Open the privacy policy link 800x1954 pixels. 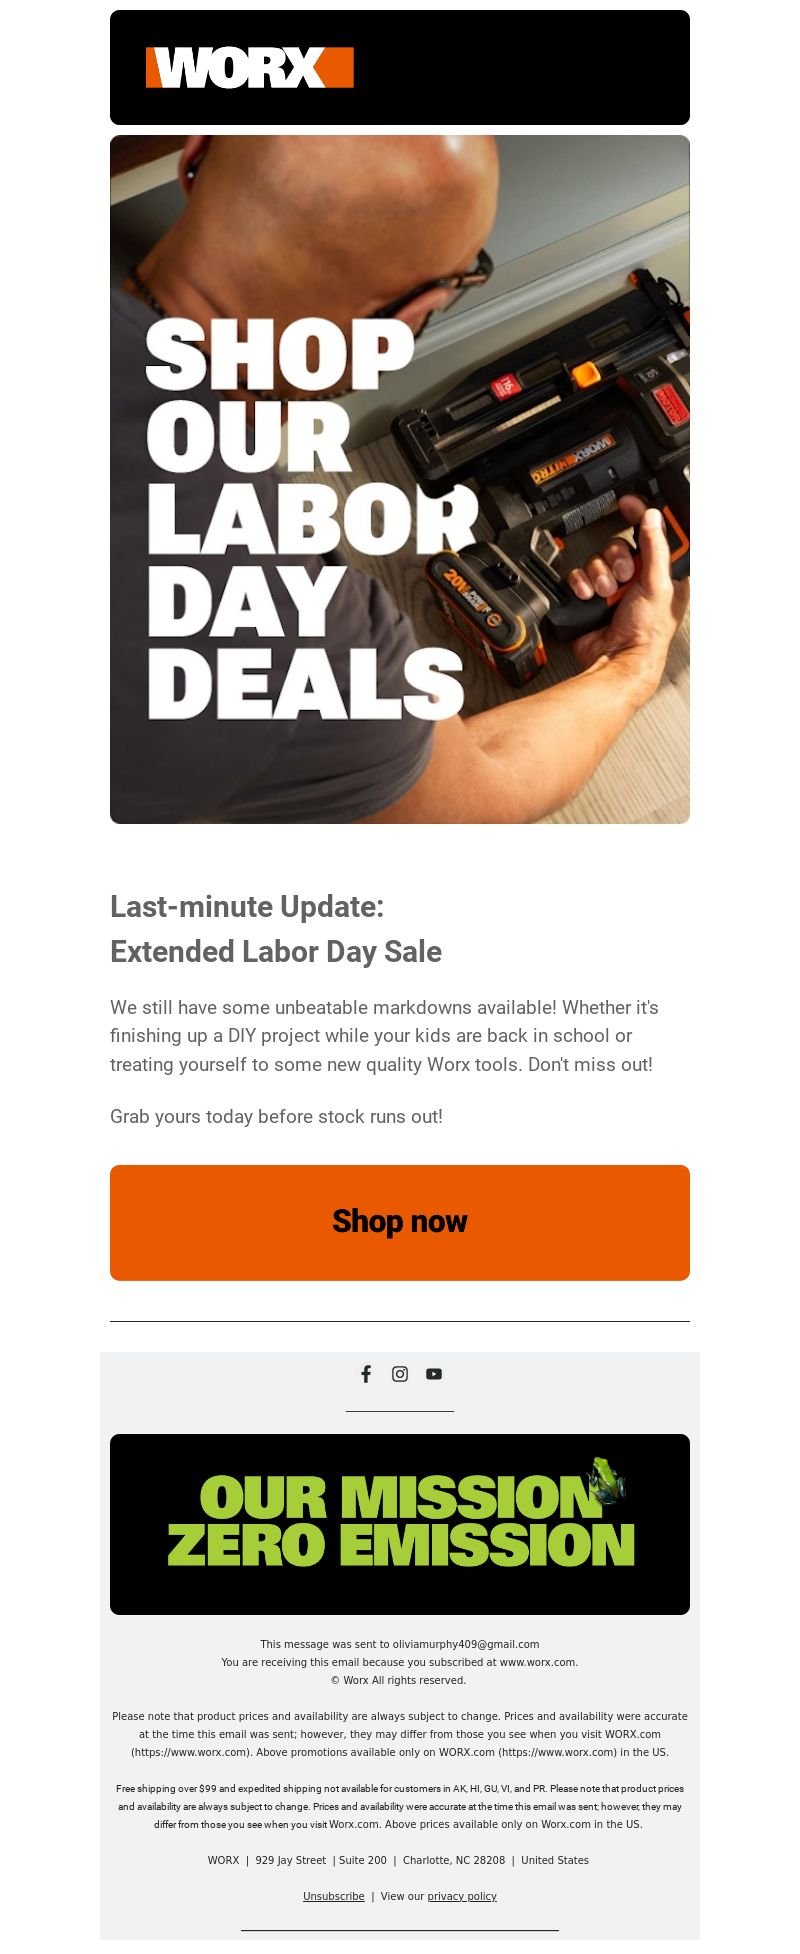click(462, 1896)
